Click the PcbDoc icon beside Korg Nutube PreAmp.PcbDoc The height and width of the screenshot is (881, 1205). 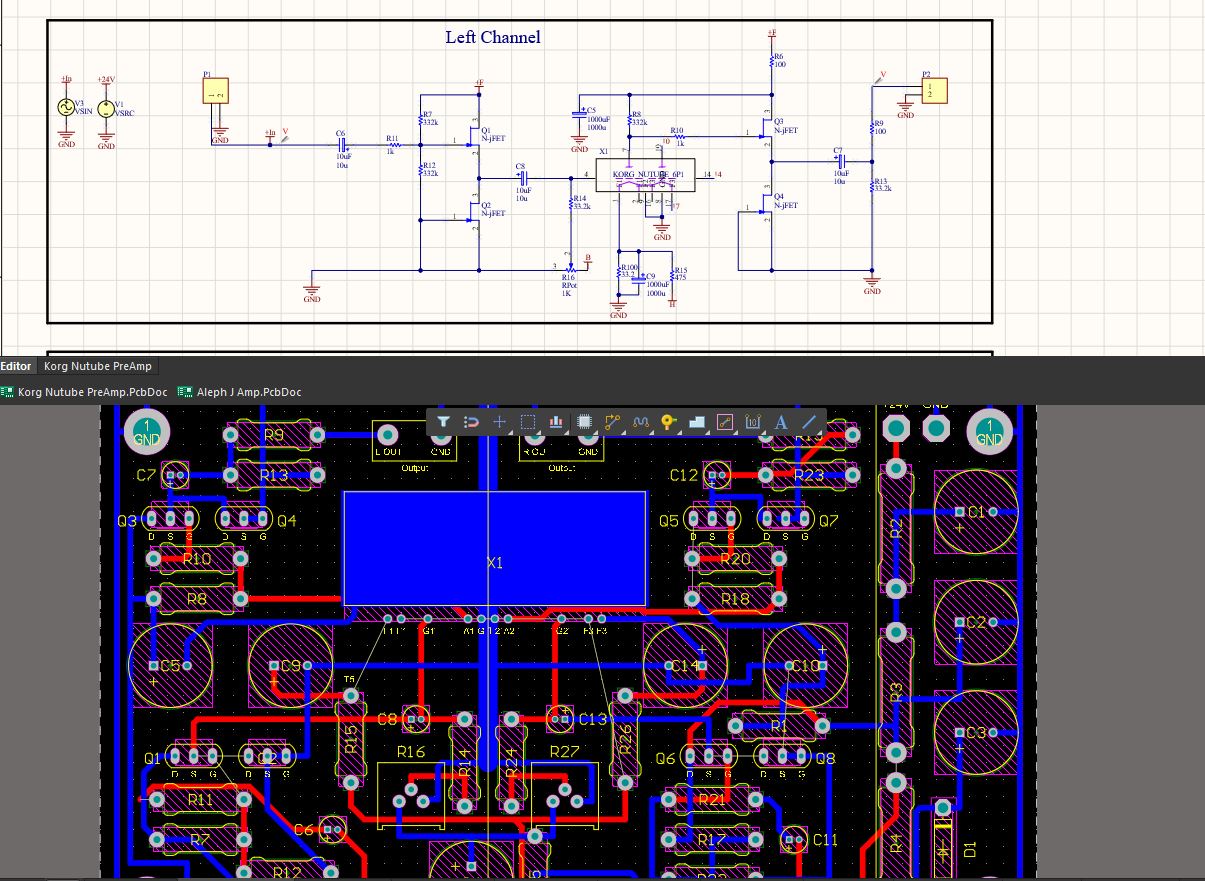[7, 392]
